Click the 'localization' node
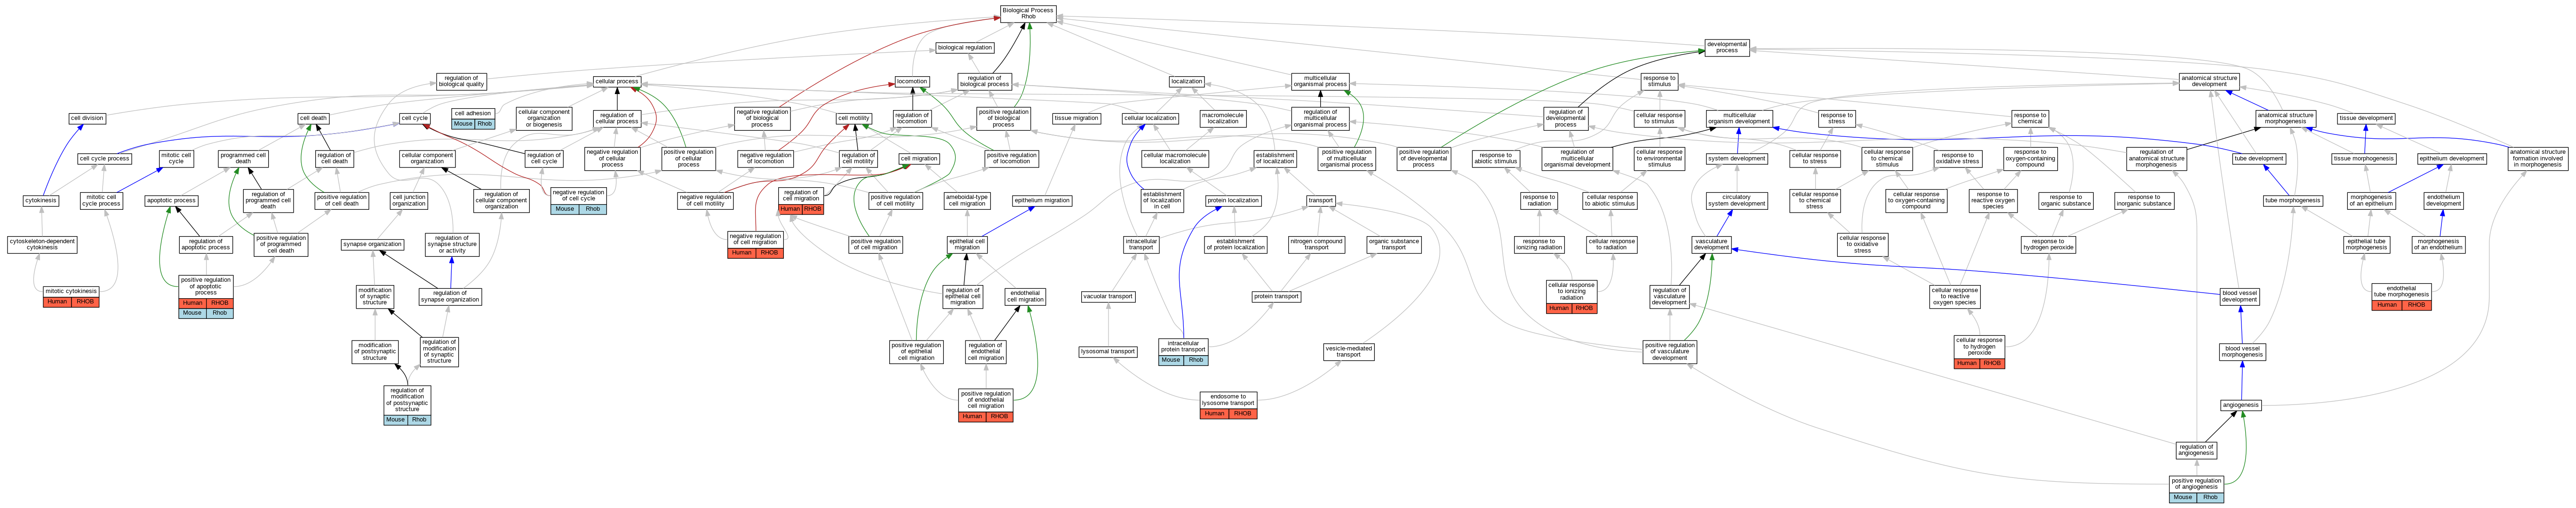2576x508 pixels. [1187, 81]
